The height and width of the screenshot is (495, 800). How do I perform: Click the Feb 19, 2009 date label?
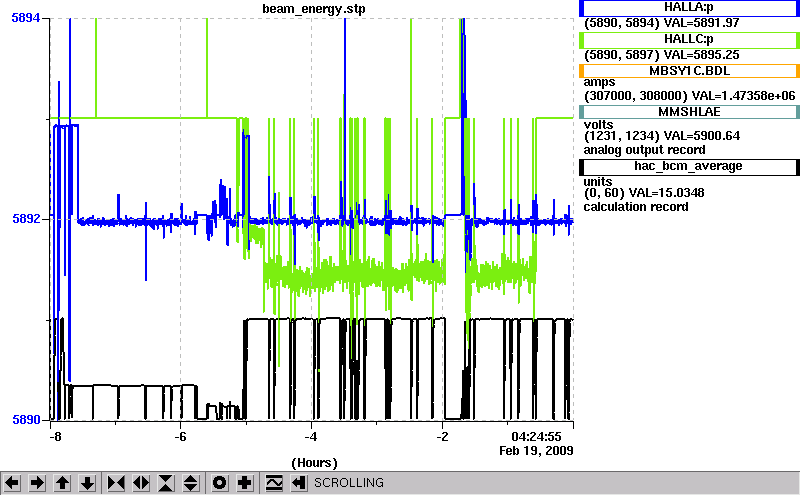pyautogui.click(x=536, y=451)
